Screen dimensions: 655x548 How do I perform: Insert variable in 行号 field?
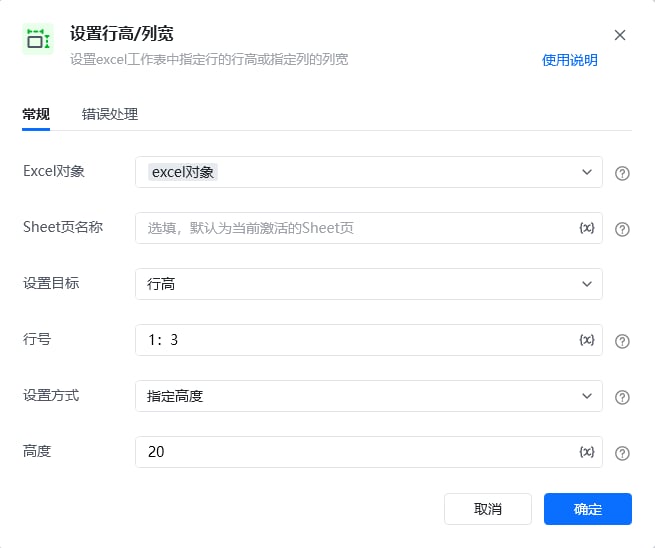click(x=586, y=340)
